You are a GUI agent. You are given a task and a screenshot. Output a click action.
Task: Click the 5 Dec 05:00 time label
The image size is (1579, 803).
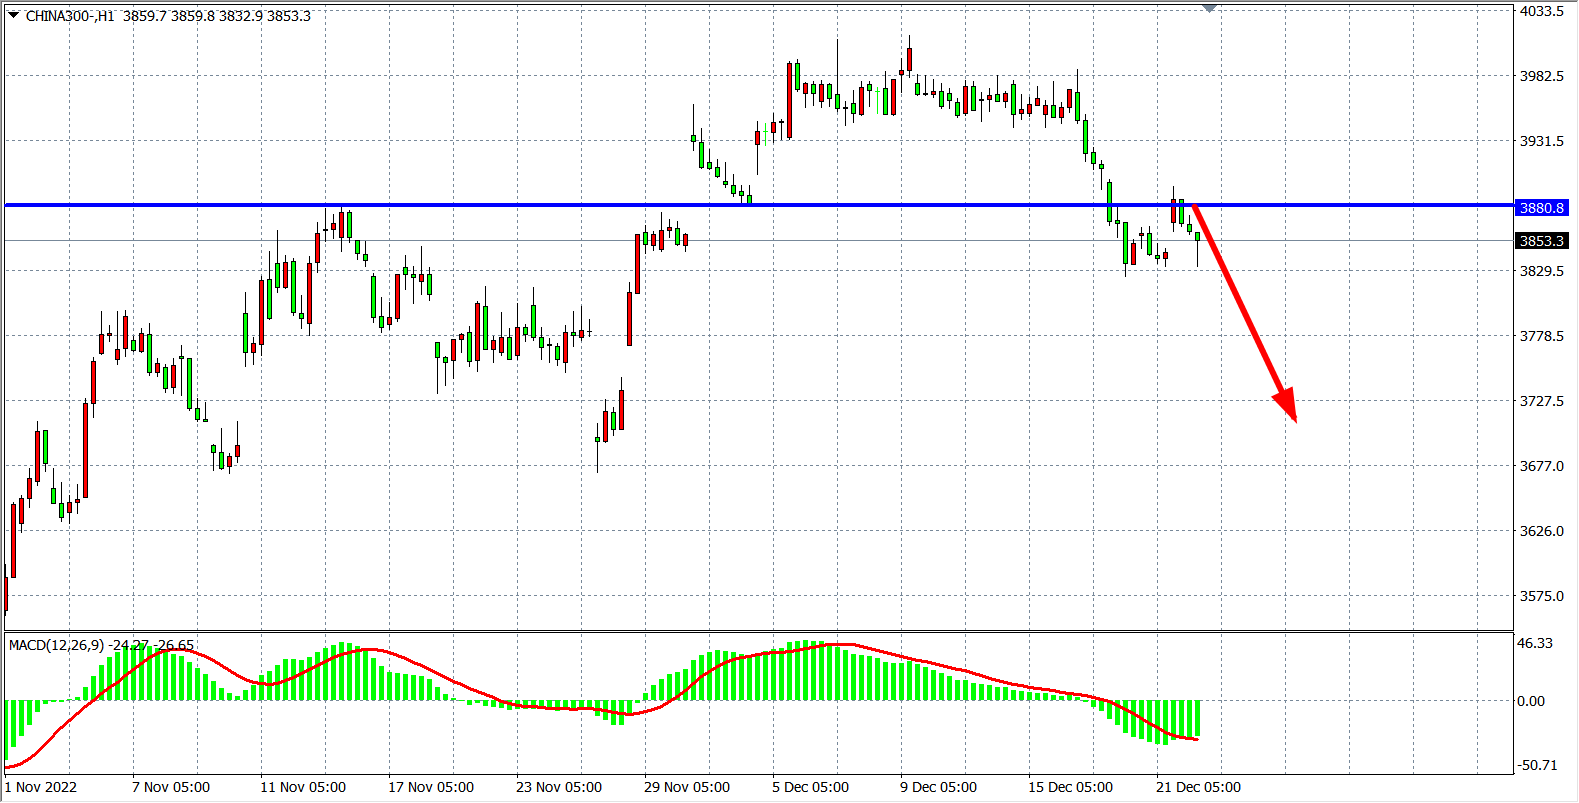(x=810, y=787)
